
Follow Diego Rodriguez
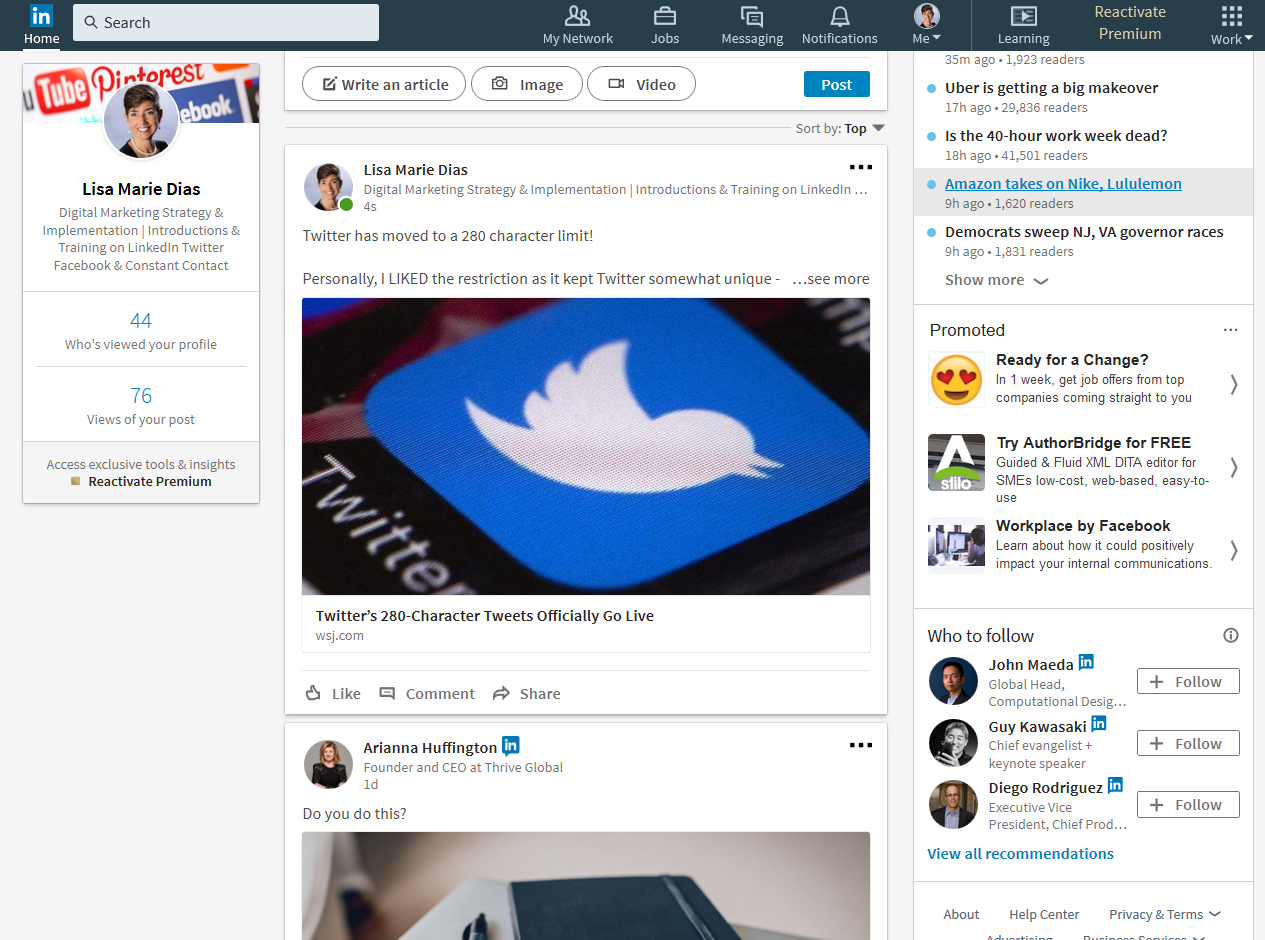[1188, 805]
